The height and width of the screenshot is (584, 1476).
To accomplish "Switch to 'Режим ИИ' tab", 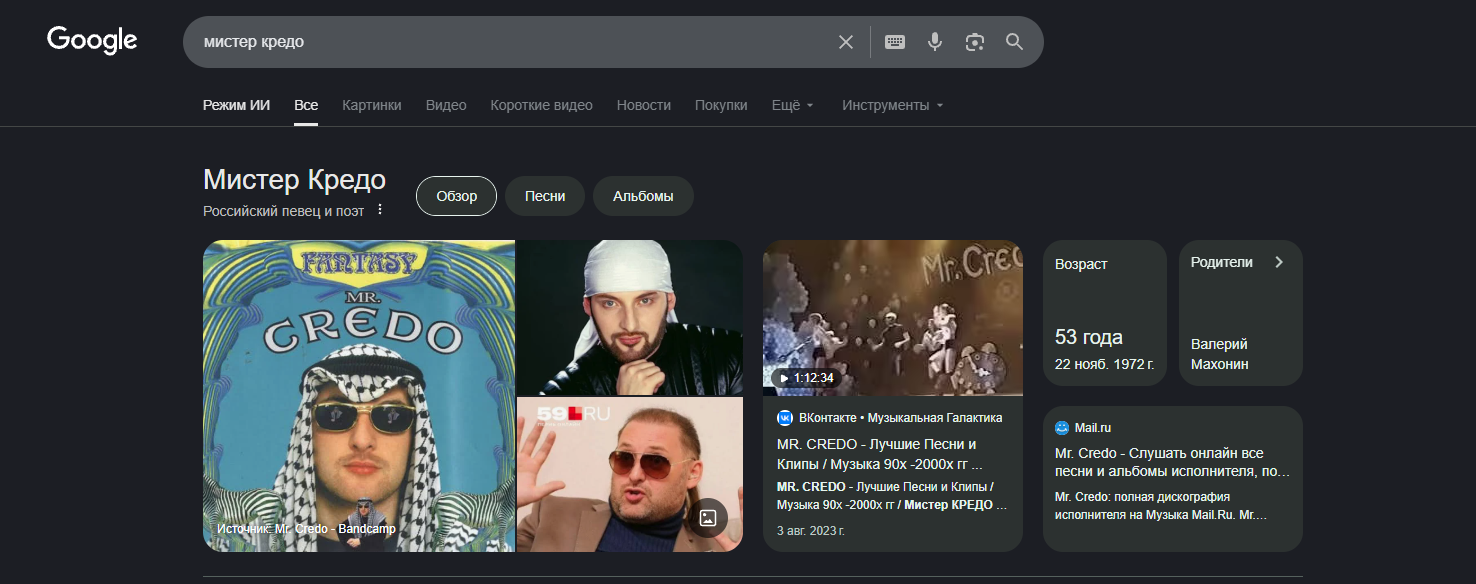I will (236, 105).
